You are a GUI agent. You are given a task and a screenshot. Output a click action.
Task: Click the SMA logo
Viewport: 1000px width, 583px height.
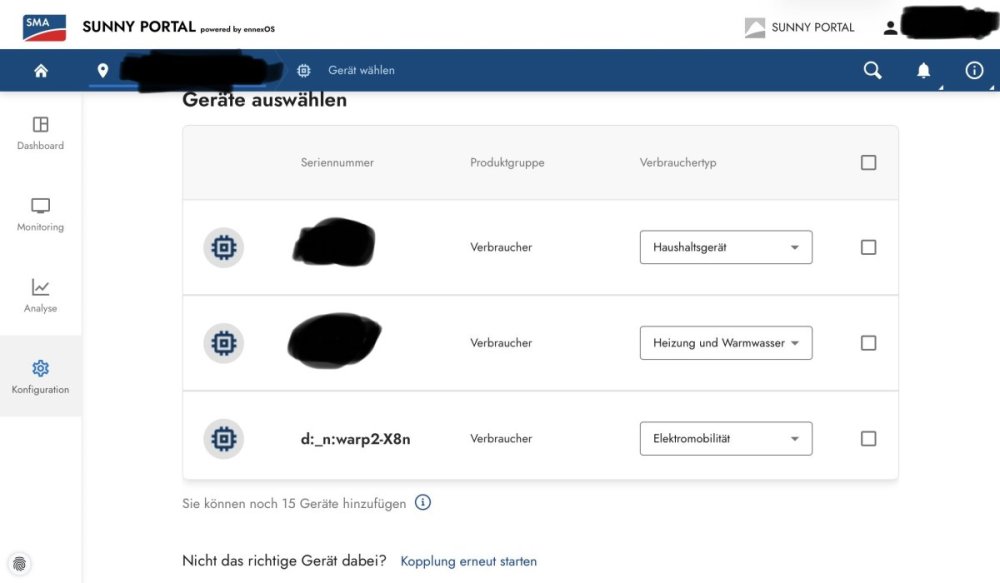(x=44, y=27)
